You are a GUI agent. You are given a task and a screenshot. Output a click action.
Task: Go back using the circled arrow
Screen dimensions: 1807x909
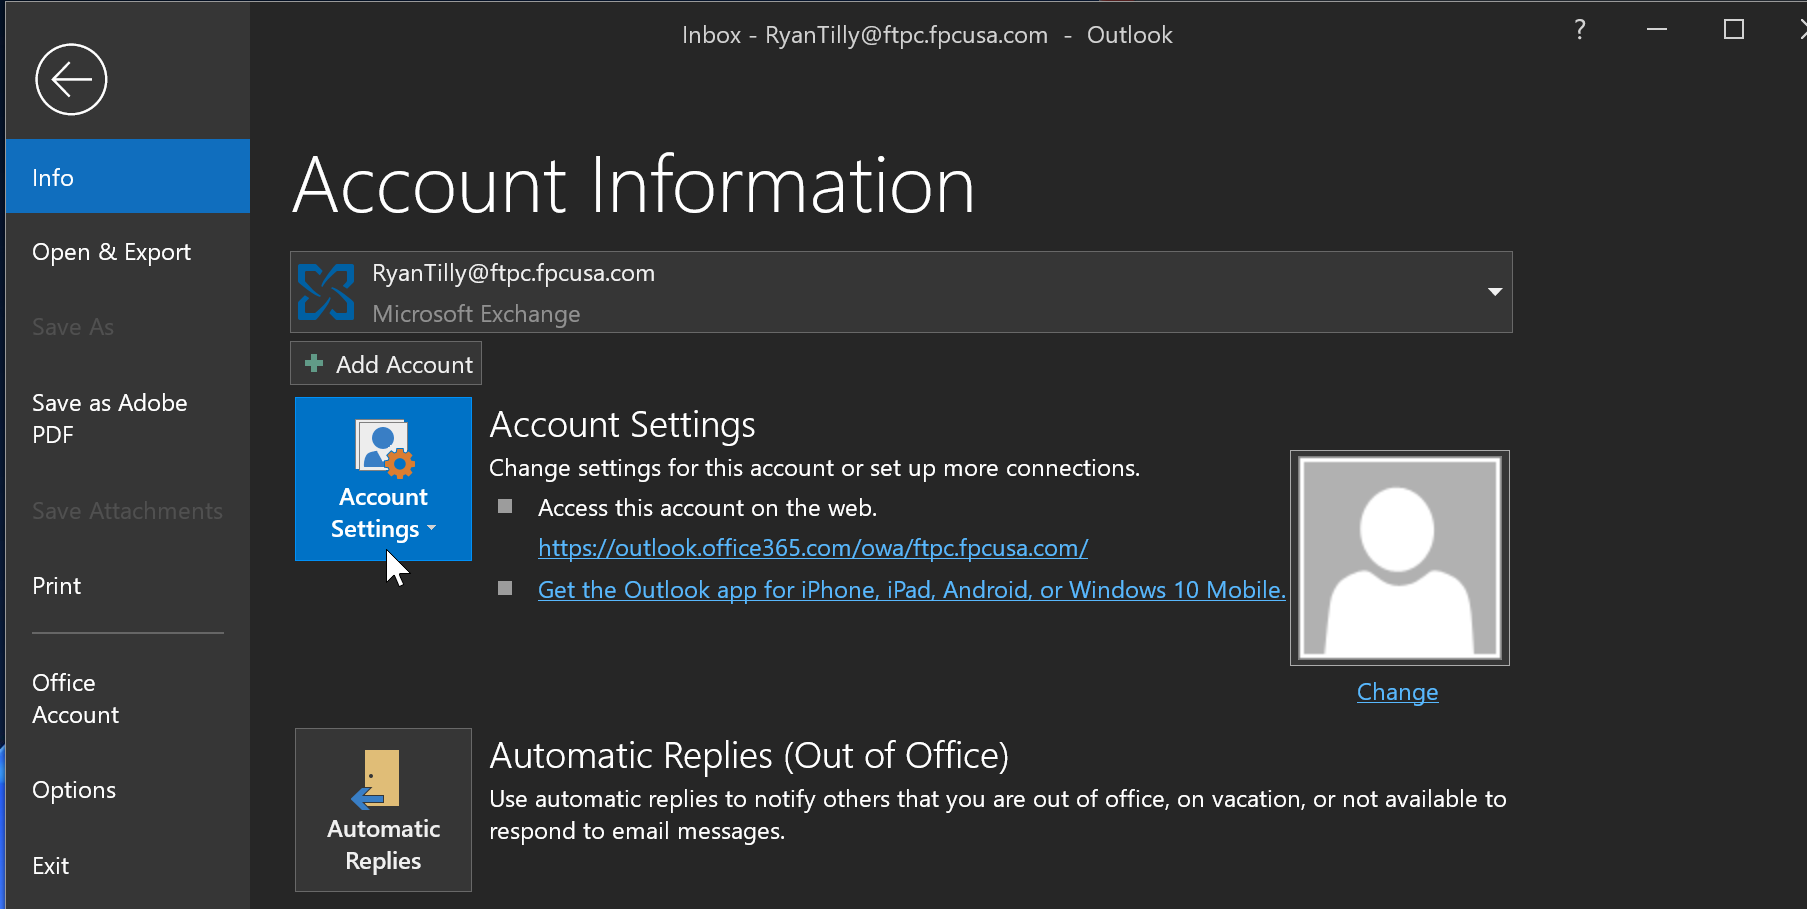click(71, 79)
